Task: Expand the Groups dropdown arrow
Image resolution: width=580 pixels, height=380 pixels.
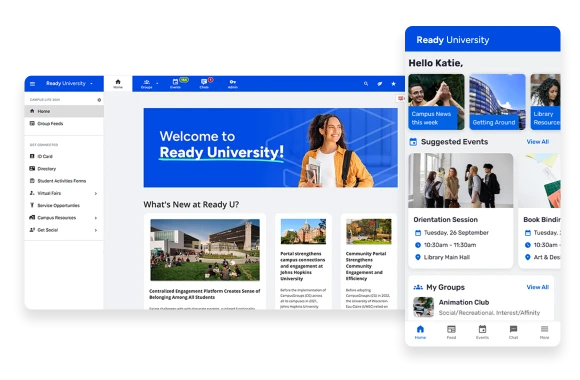Action: (157, 84)
